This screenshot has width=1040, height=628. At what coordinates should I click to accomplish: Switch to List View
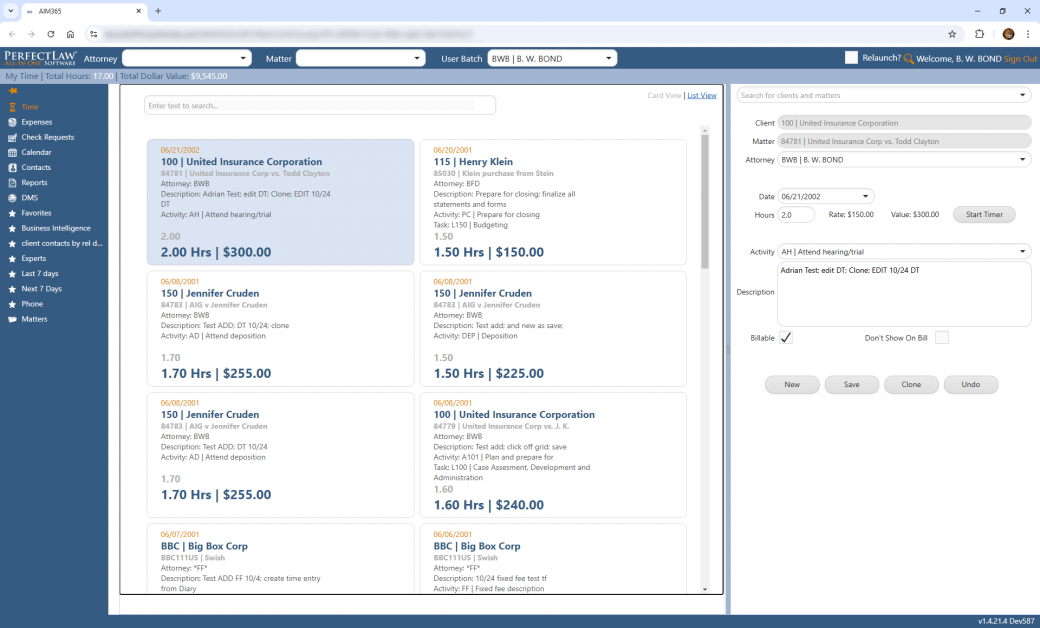(701, 96)
